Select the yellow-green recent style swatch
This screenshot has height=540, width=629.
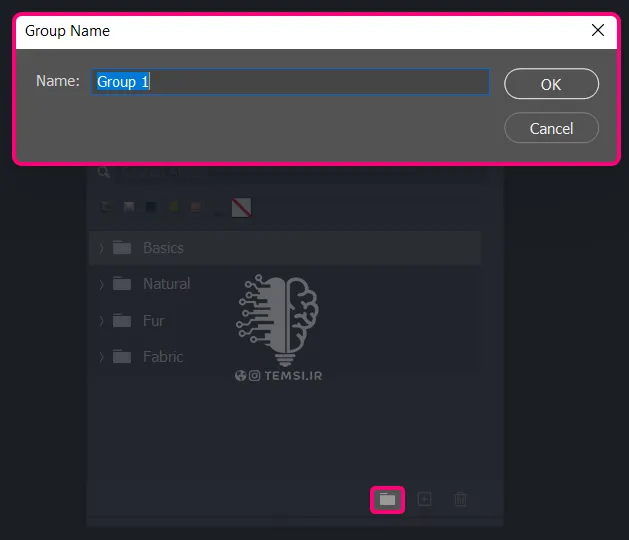(x=174, y=207)
